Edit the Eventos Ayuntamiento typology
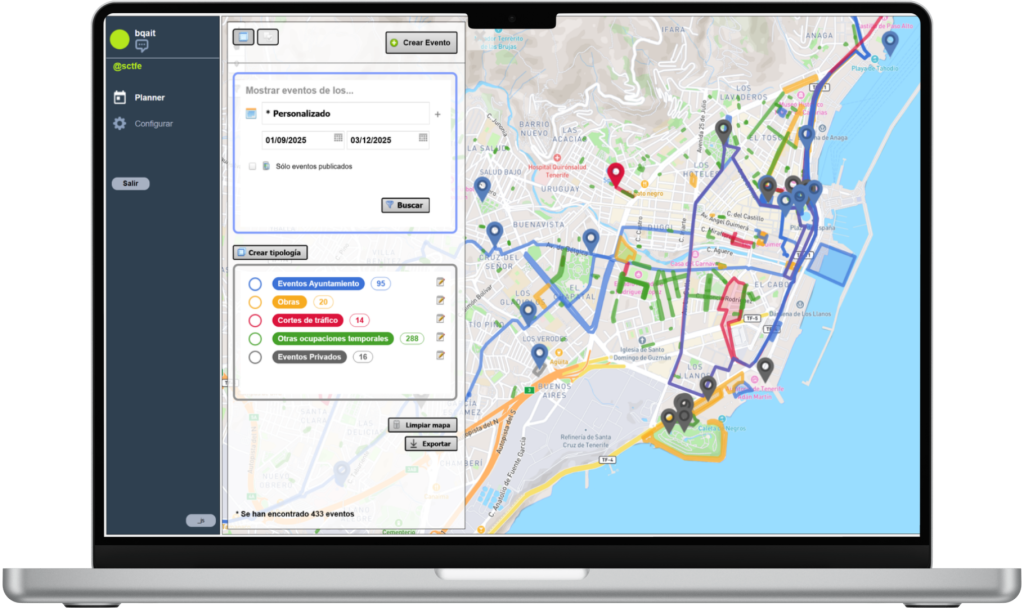Screen dimensions: 1024x608 tap(440, 284)
